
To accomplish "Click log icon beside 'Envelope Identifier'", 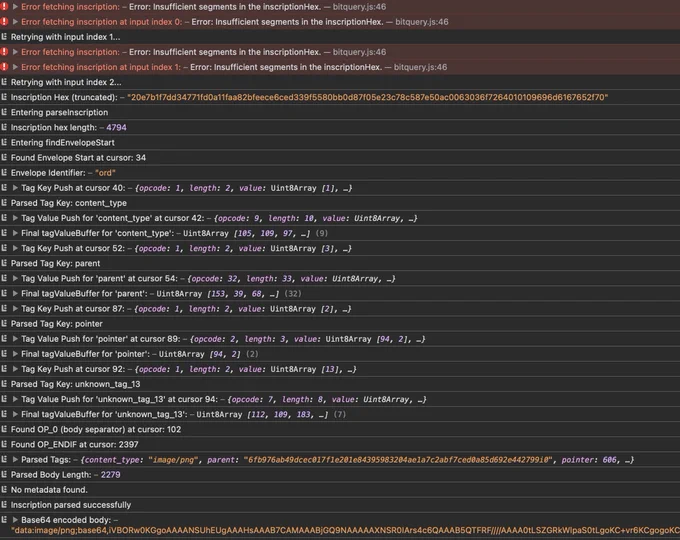I will click(x=4, y=172).
